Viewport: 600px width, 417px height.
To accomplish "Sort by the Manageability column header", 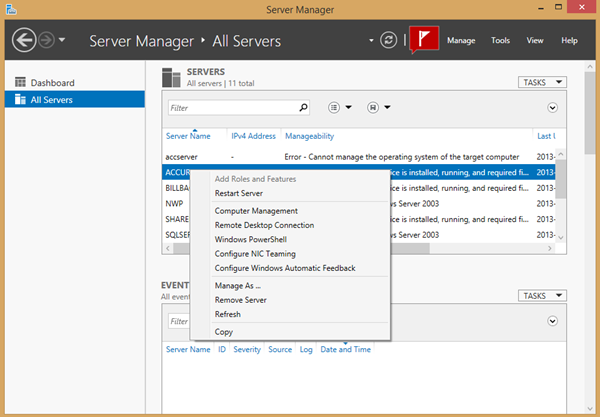I will pos(309,136).
